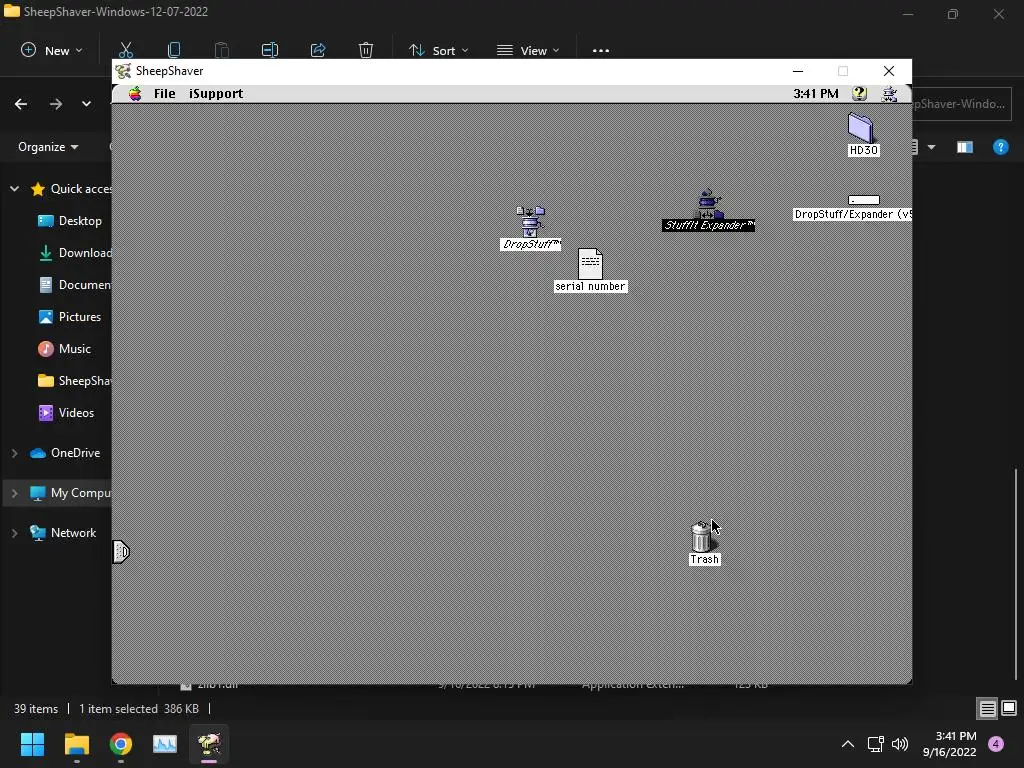Open the View dropdown in File Explorer
1024x768 pixels.
pyautogui.click(x=528, y=50)
